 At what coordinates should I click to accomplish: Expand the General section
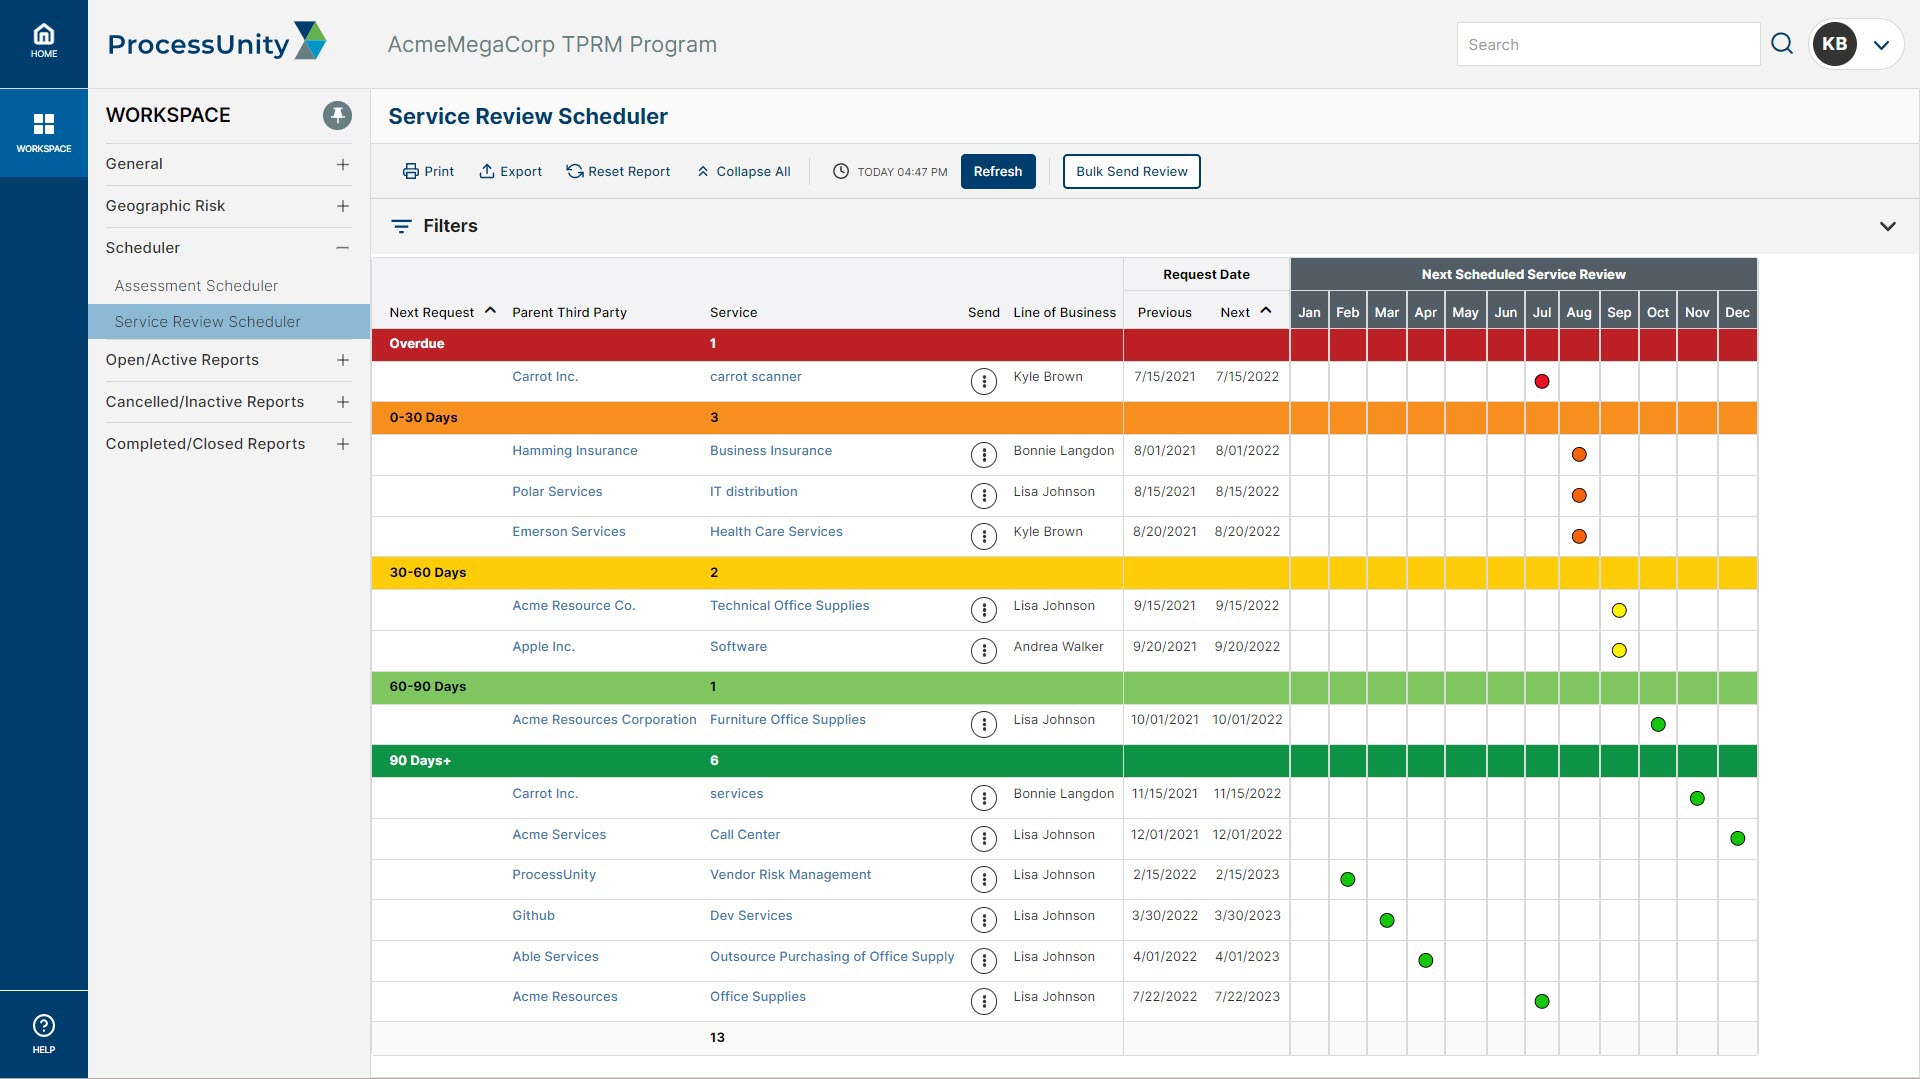(343, 164)
